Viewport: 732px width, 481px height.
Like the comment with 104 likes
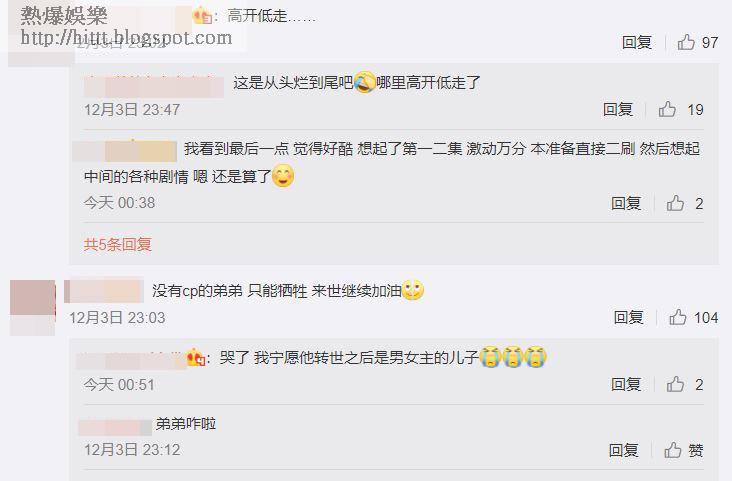(x=678, y=318)
